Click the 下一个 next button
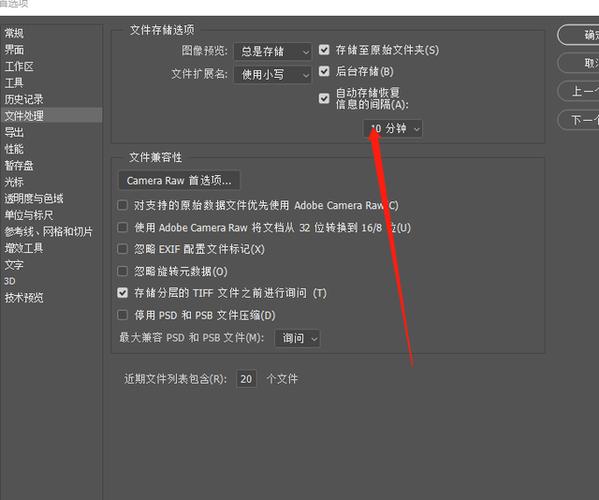 pyautogui.click(x=578, y=120)
